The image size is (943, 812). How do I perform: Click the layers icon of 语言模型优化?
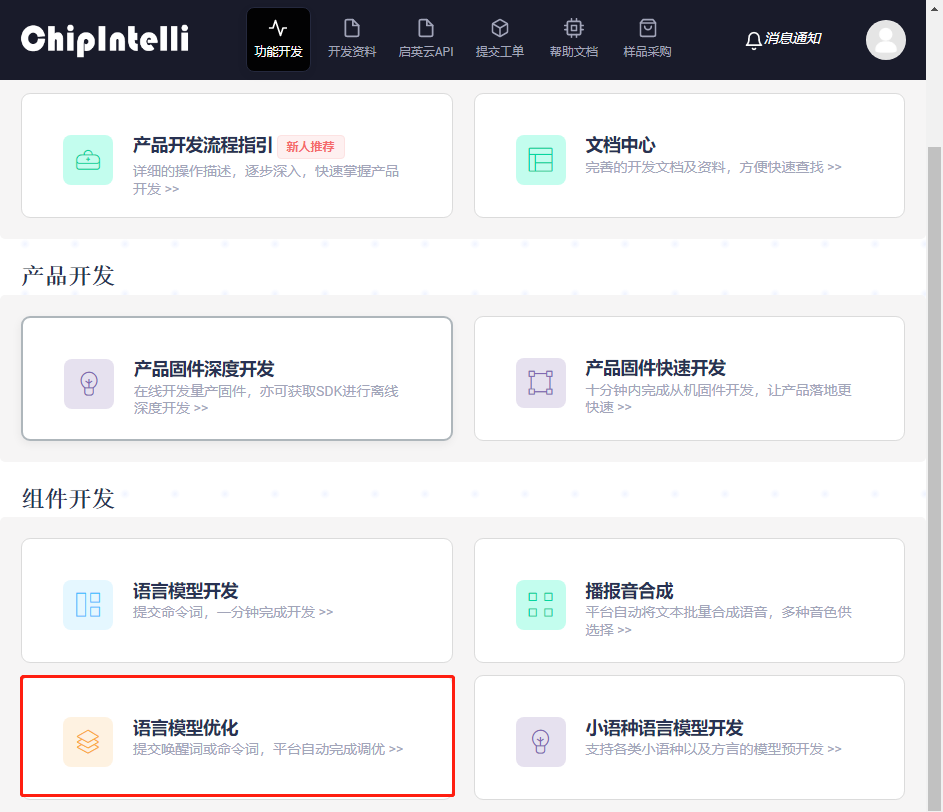[88, 742]
